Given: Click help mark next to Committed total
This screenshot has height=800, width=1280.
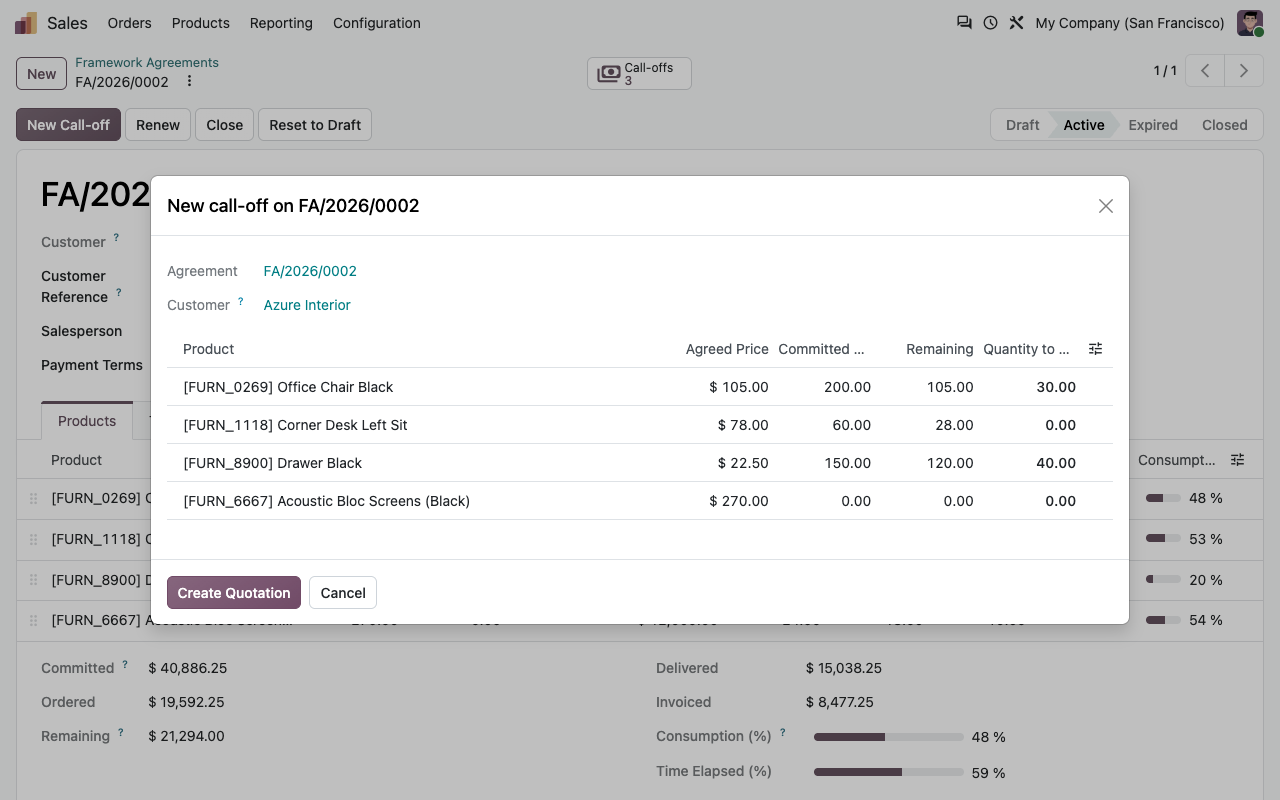Looking at the screenshot, I should click(125, 664).
